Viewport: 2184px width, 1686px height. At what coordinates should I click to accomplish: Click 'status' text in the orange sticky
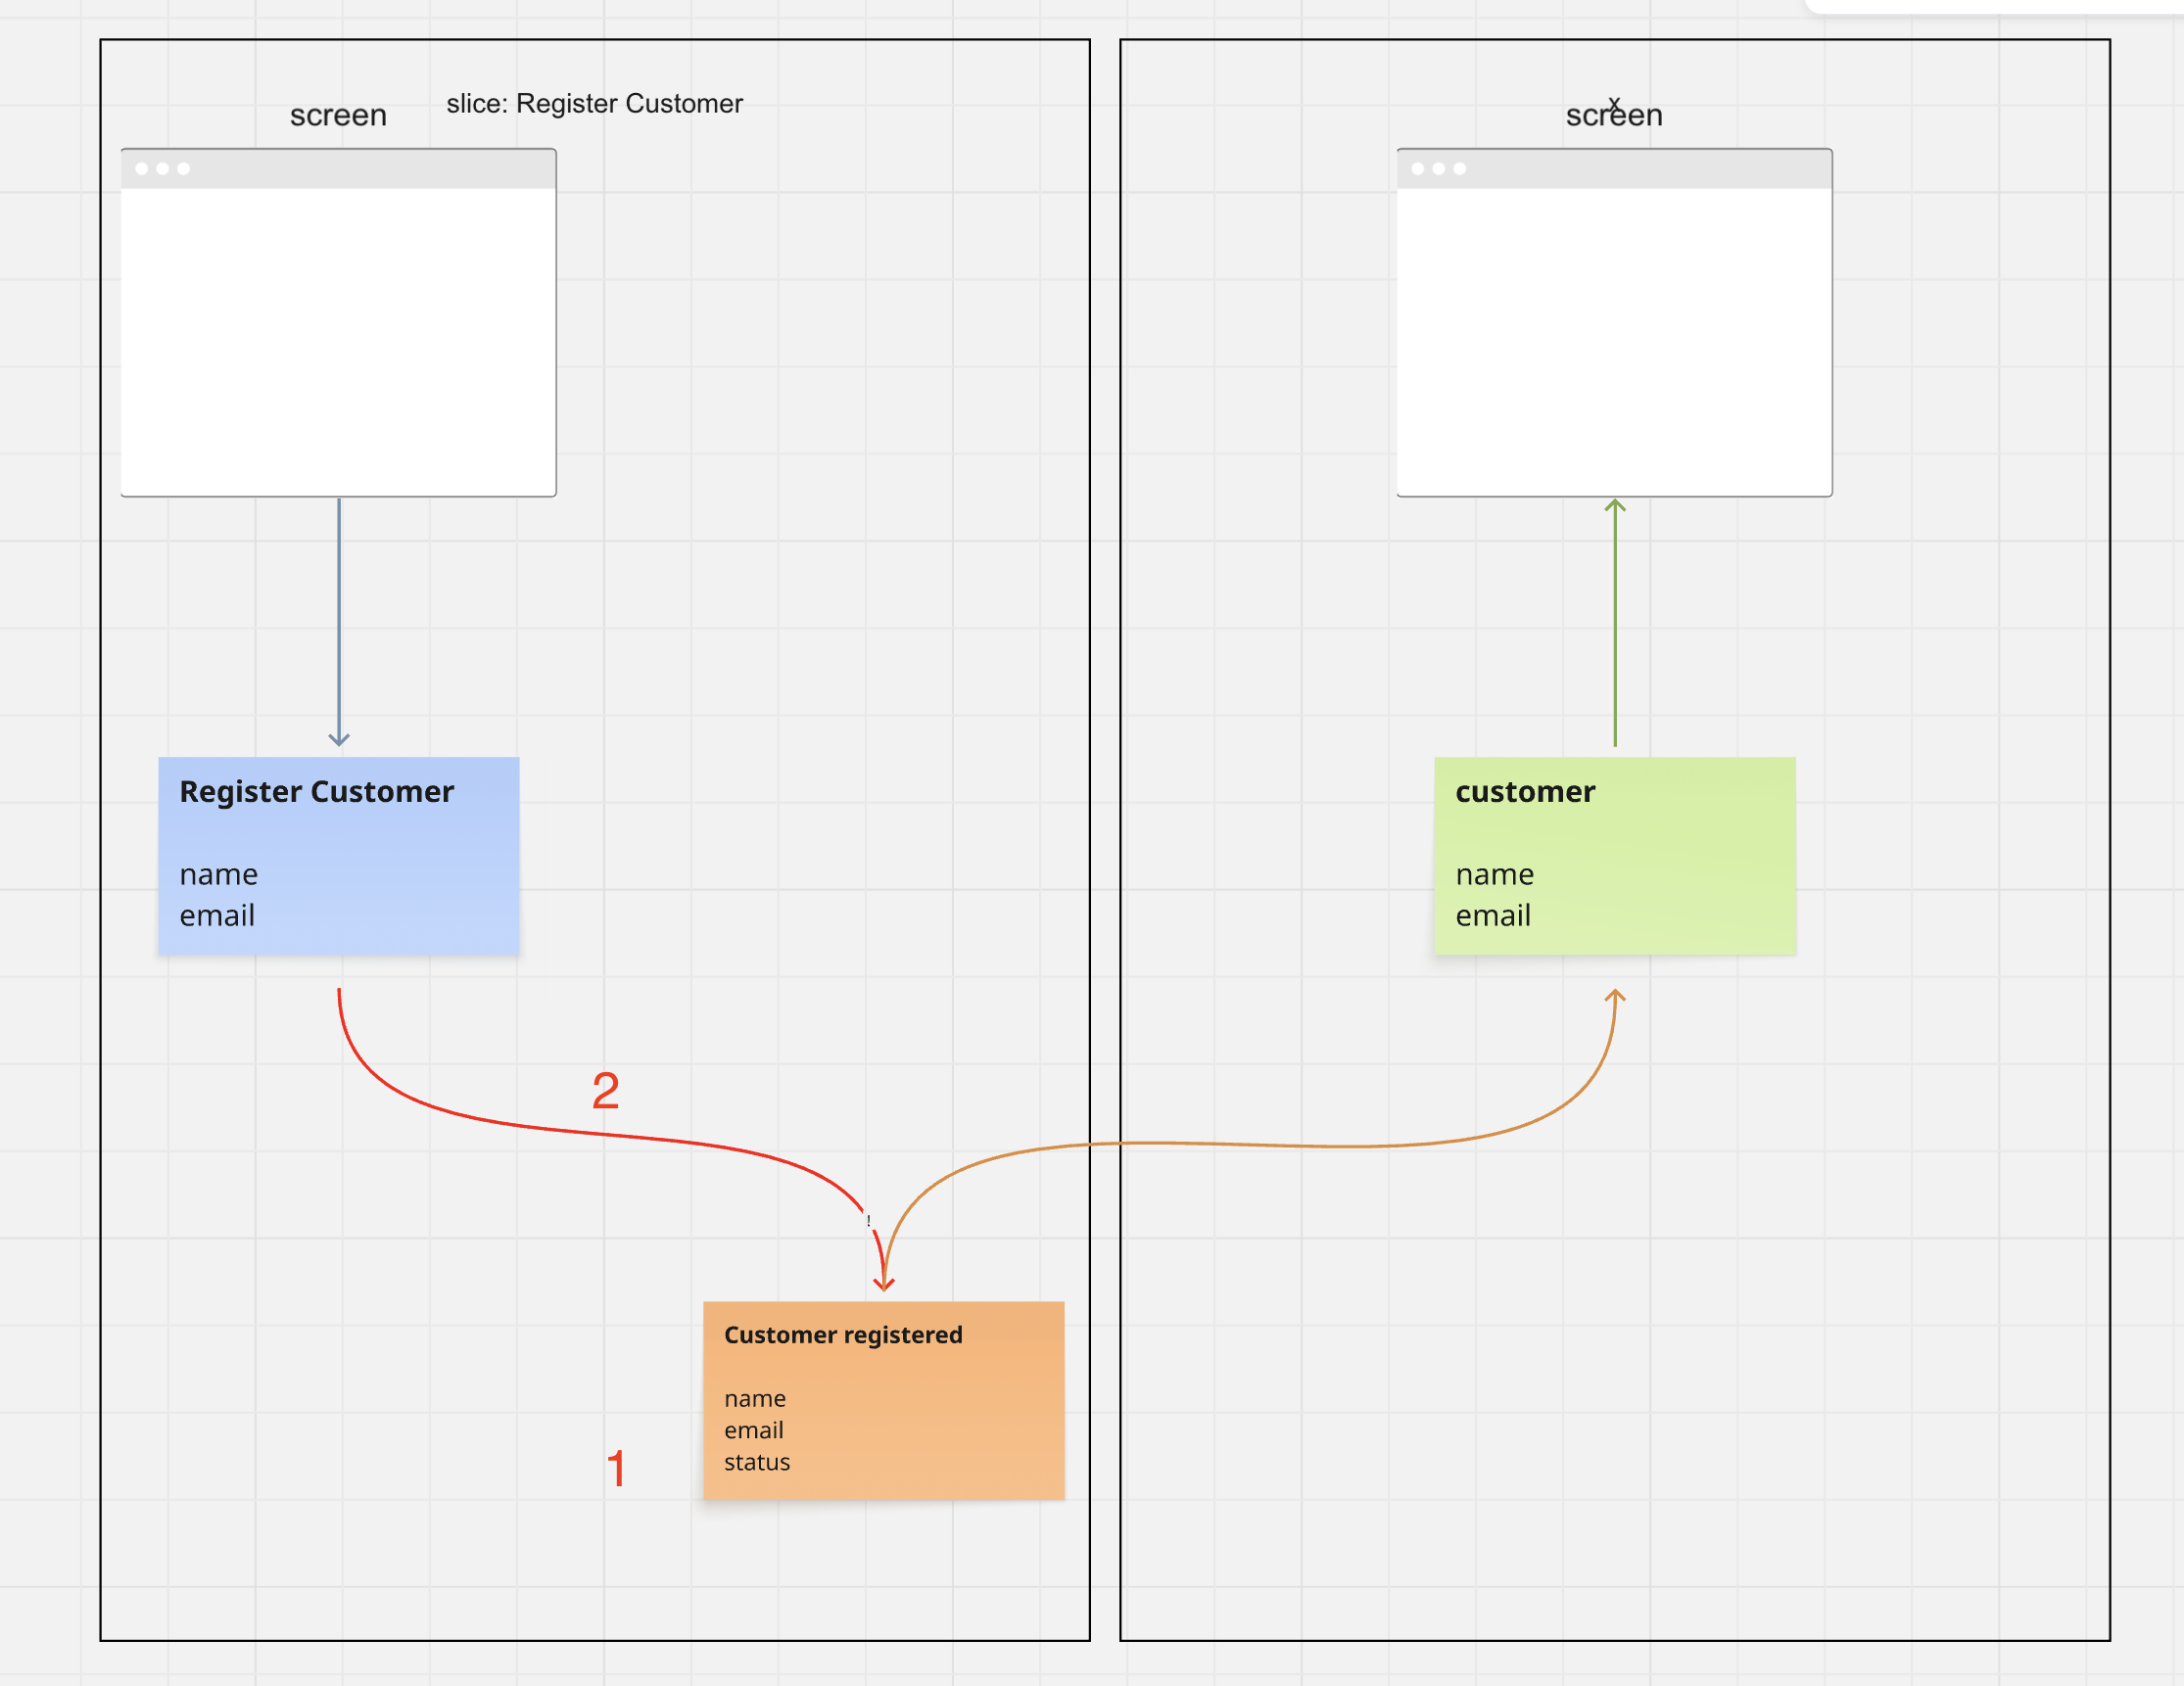click(757, 1462)
